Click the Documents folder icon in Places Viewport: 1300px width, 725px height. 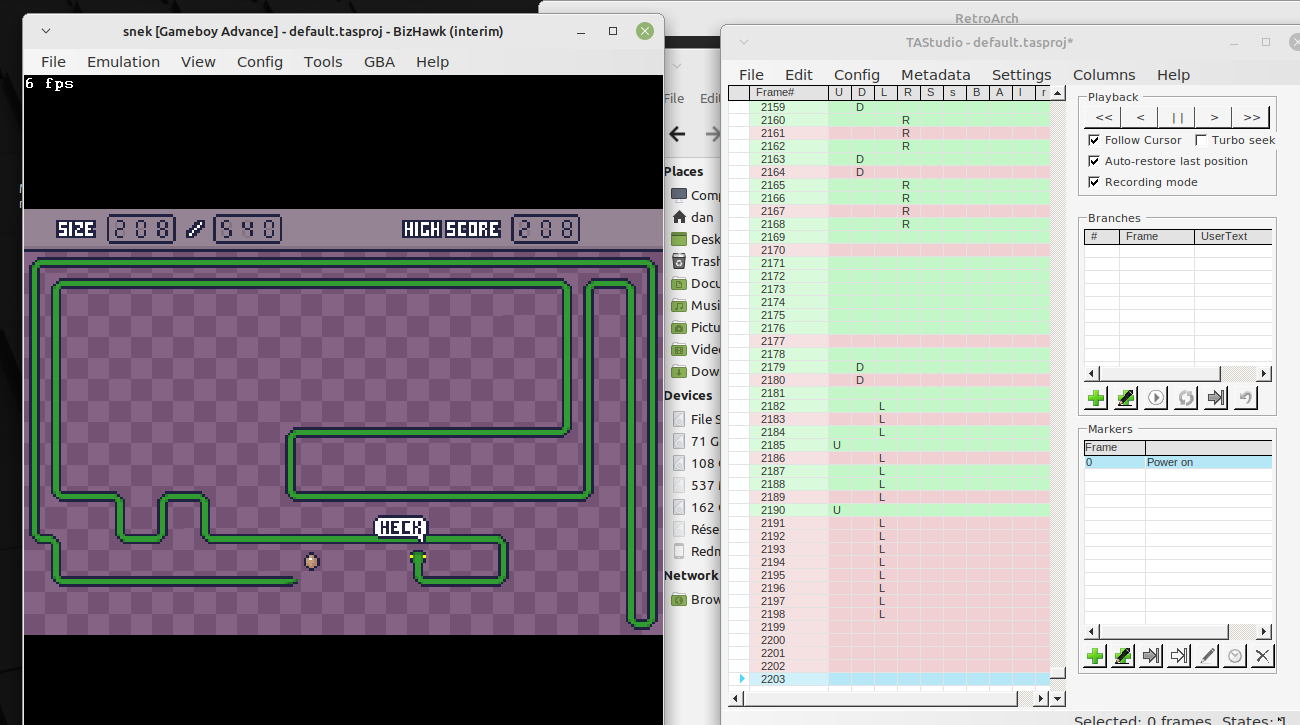tap(679, 283)
